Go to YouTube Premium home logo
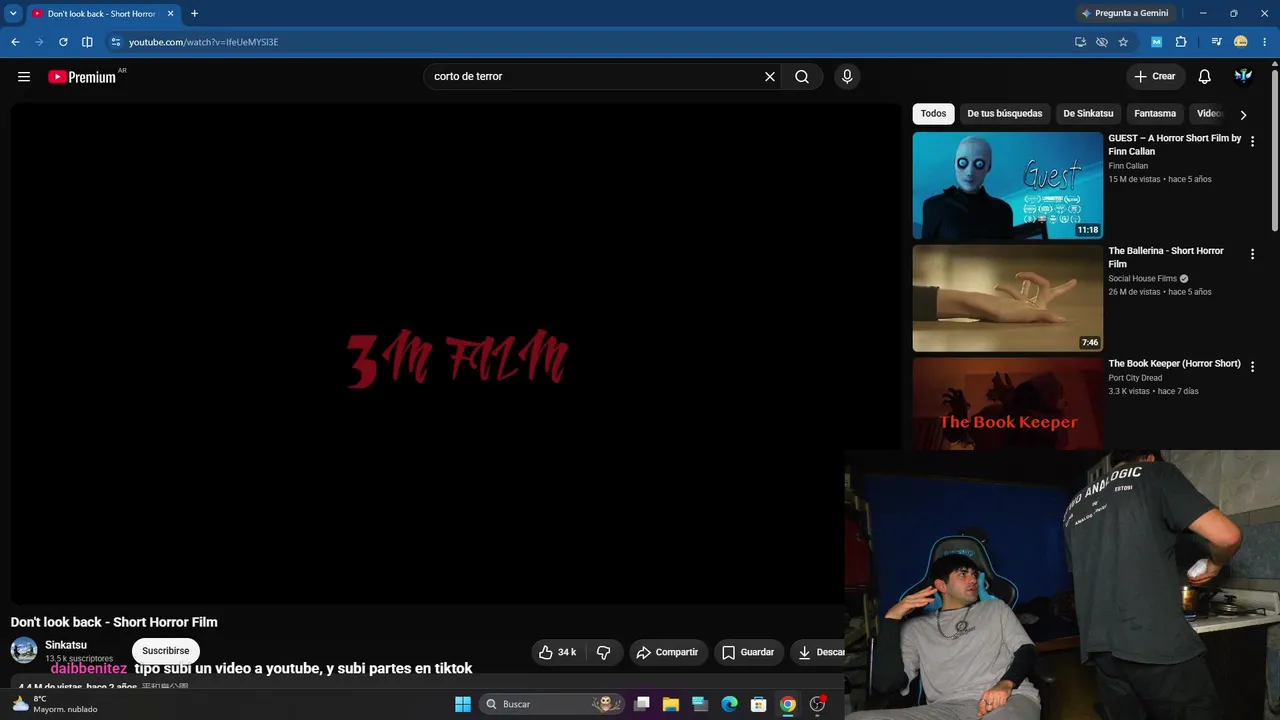Image resolution: width=1280 pixels, height=720 pixels. coord(82,77)
